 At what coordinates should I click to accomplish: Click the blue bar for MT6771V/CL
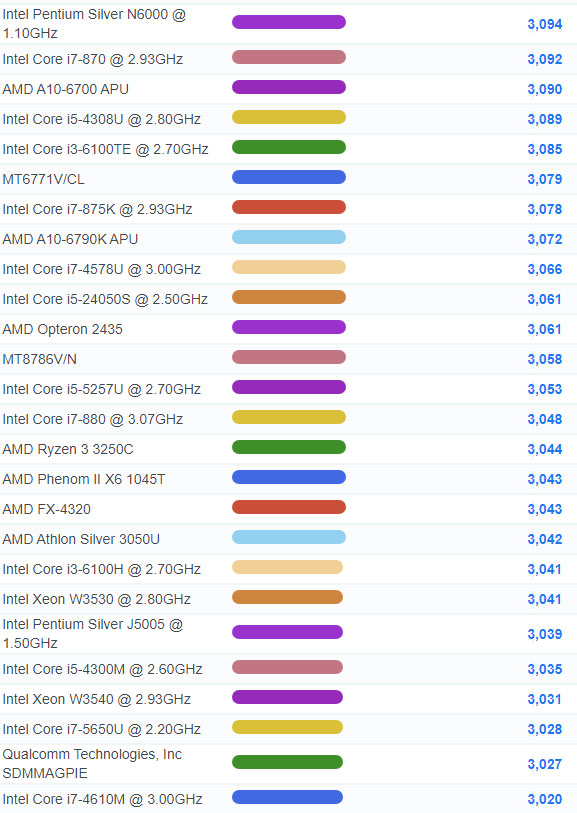coord(289,177)
